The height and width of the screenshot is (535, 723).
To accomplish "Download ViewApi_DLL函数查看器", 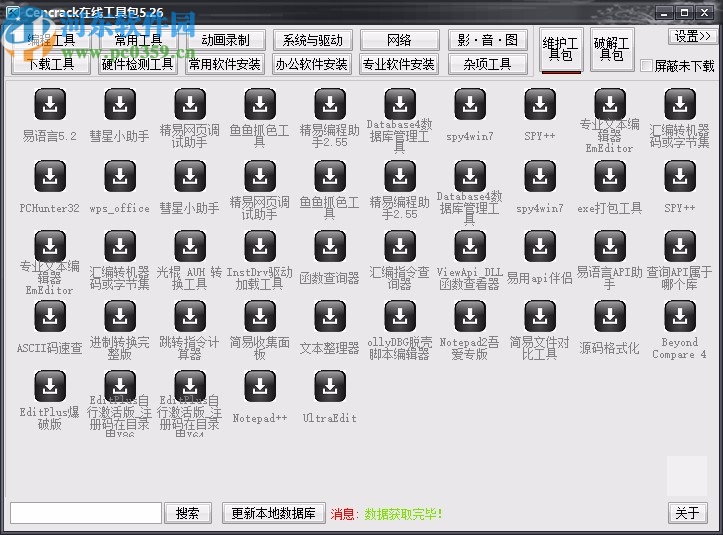I will point(470,246).
